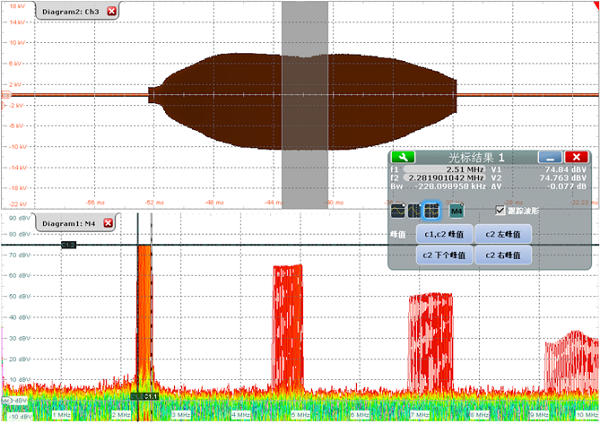Toggle the 跟踪波形 track waveform checkbox
Screen dimensions: 600x424
[501, 210]
